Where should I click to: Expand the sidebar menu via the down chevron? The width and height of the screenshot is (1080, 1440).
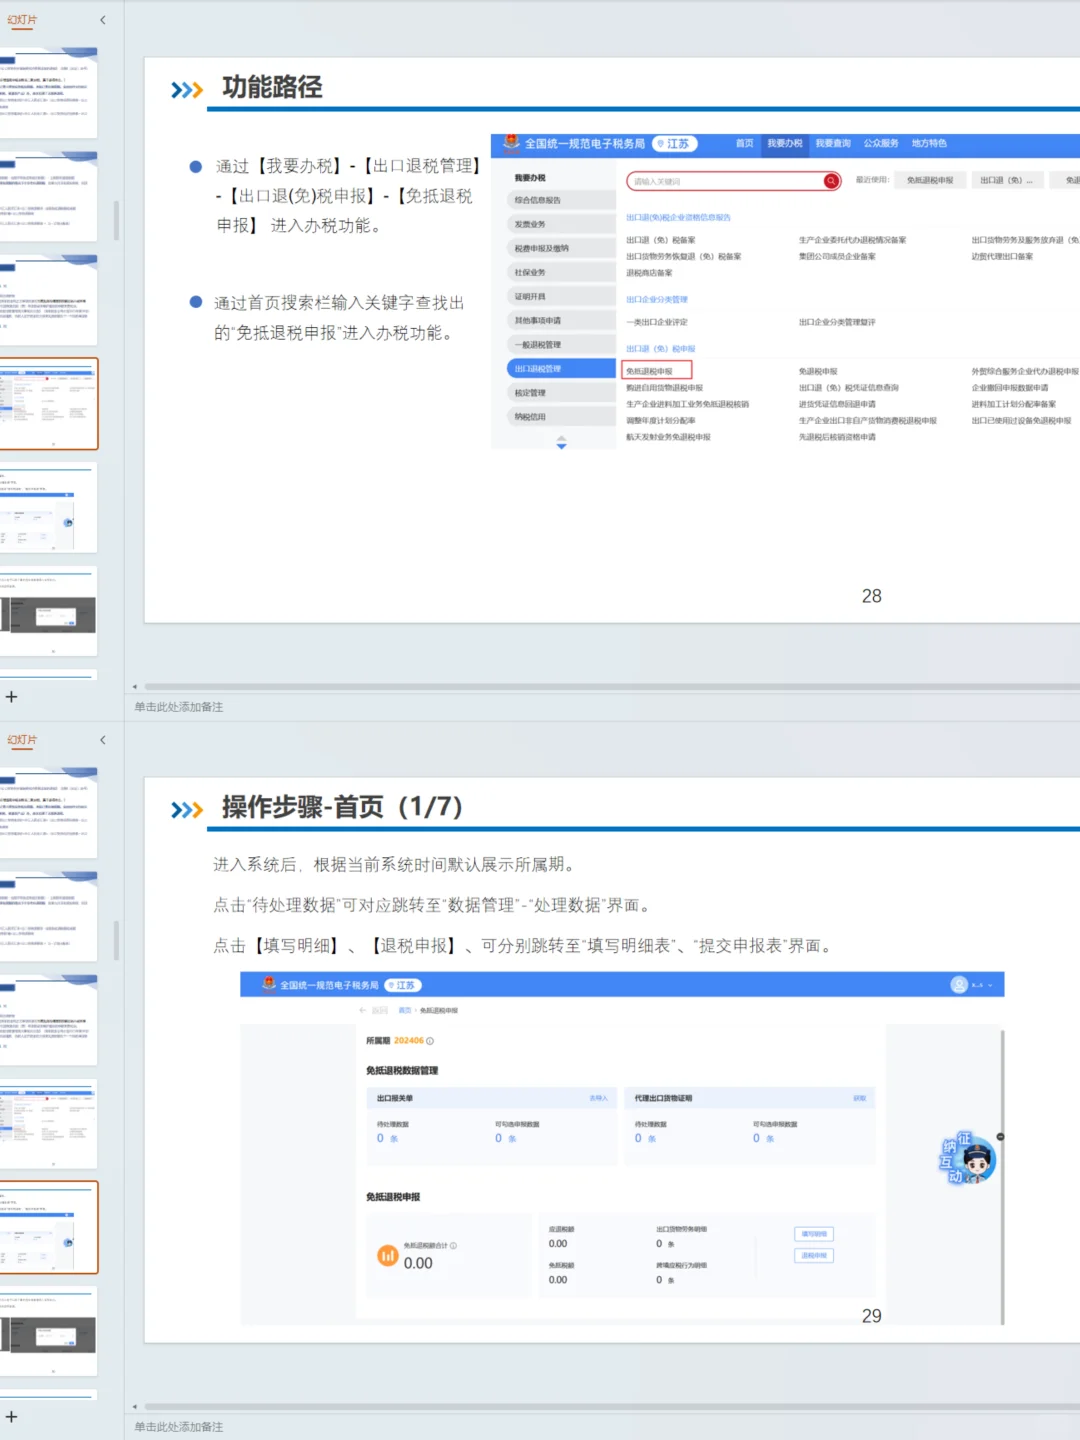coord(562,448)
